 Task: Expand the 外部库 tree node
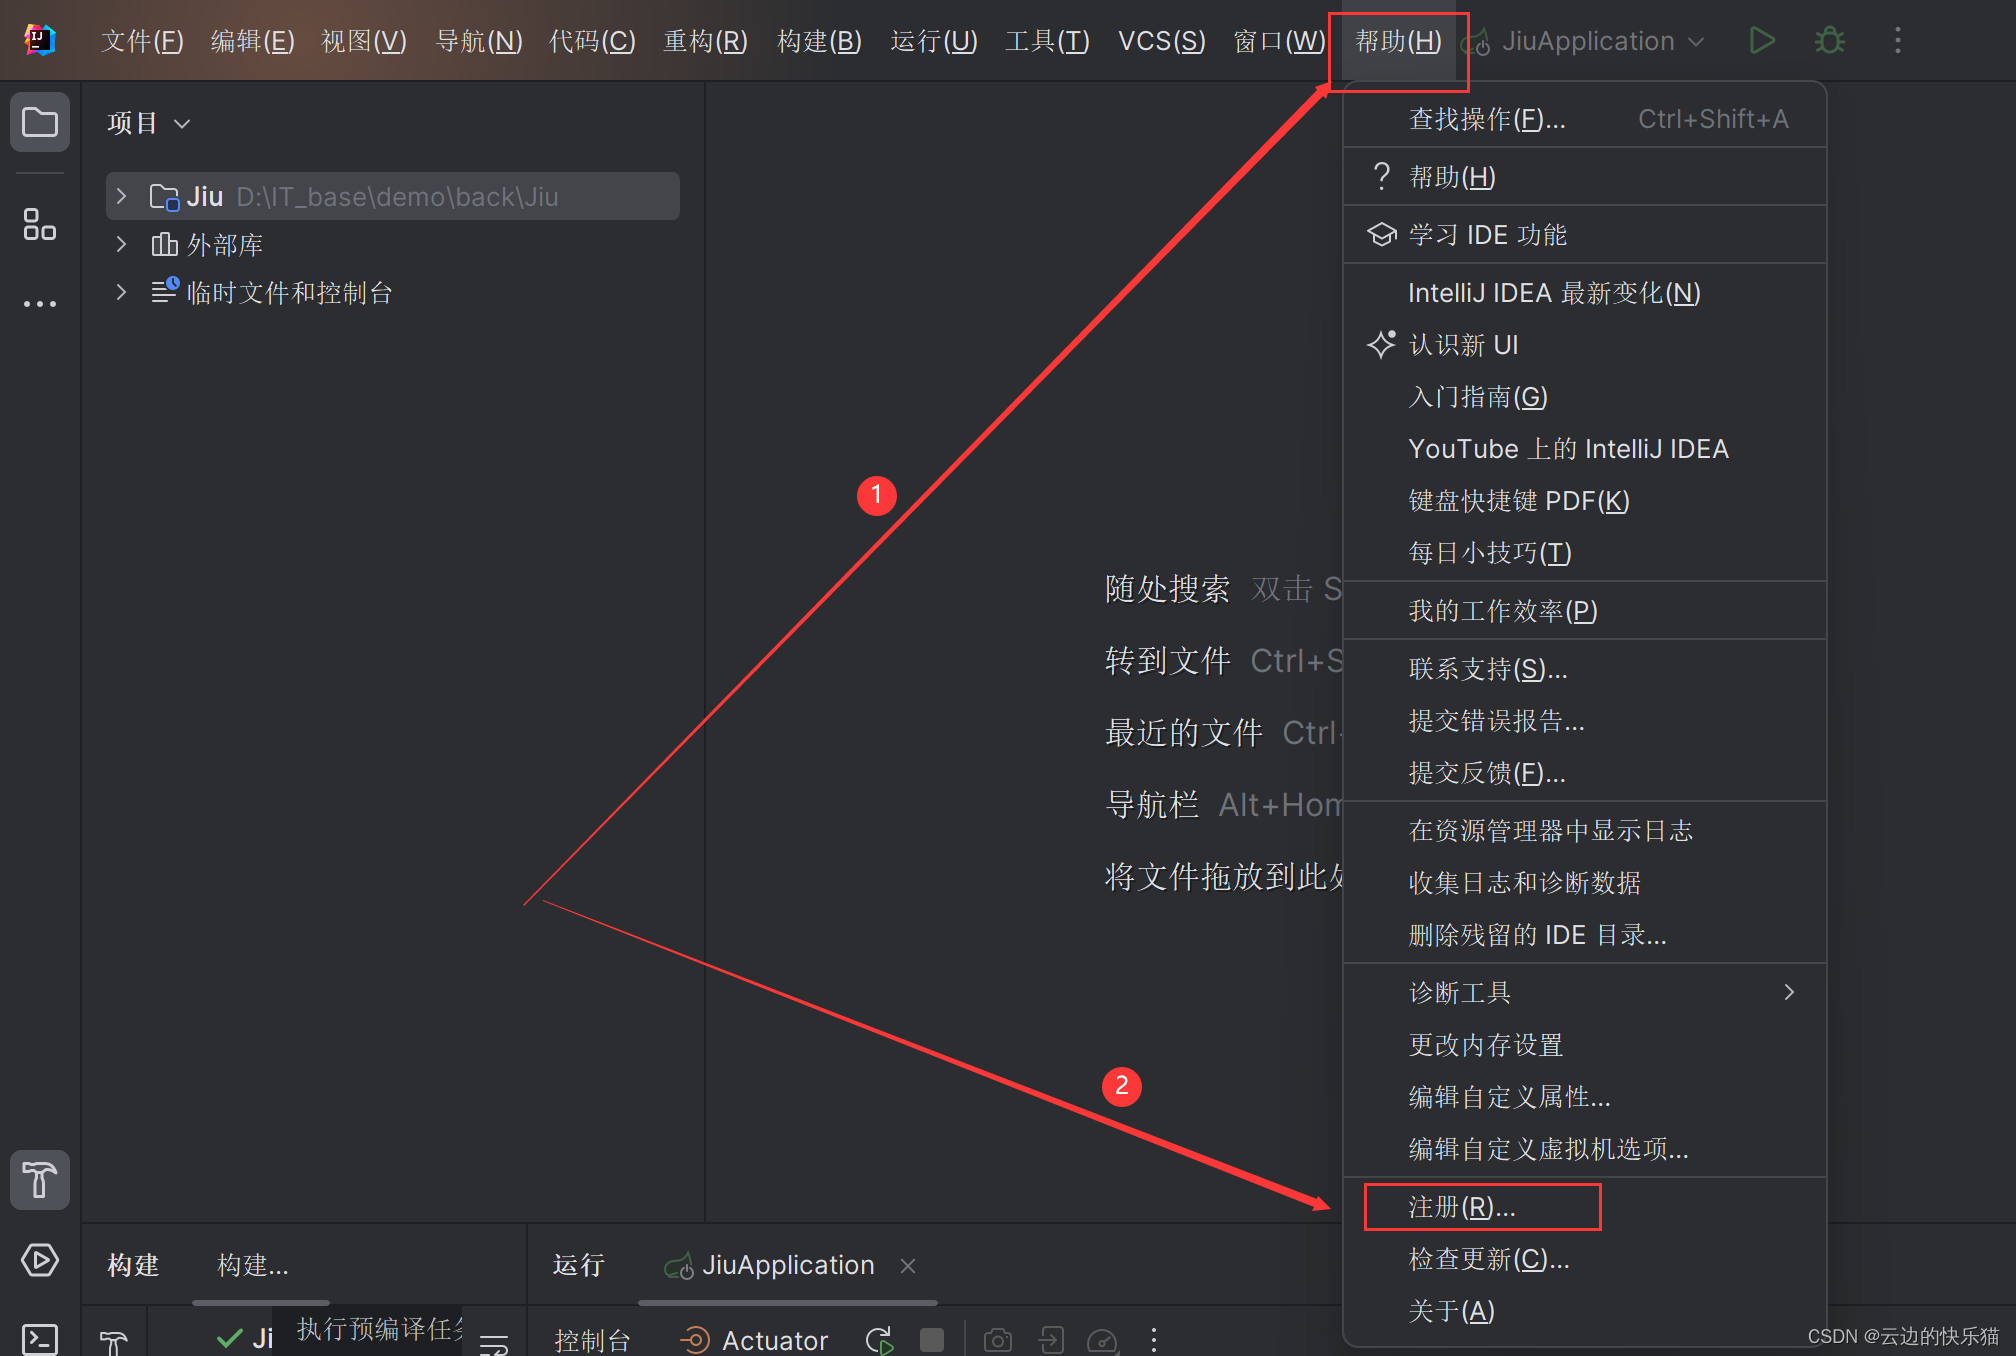point(122,244)
